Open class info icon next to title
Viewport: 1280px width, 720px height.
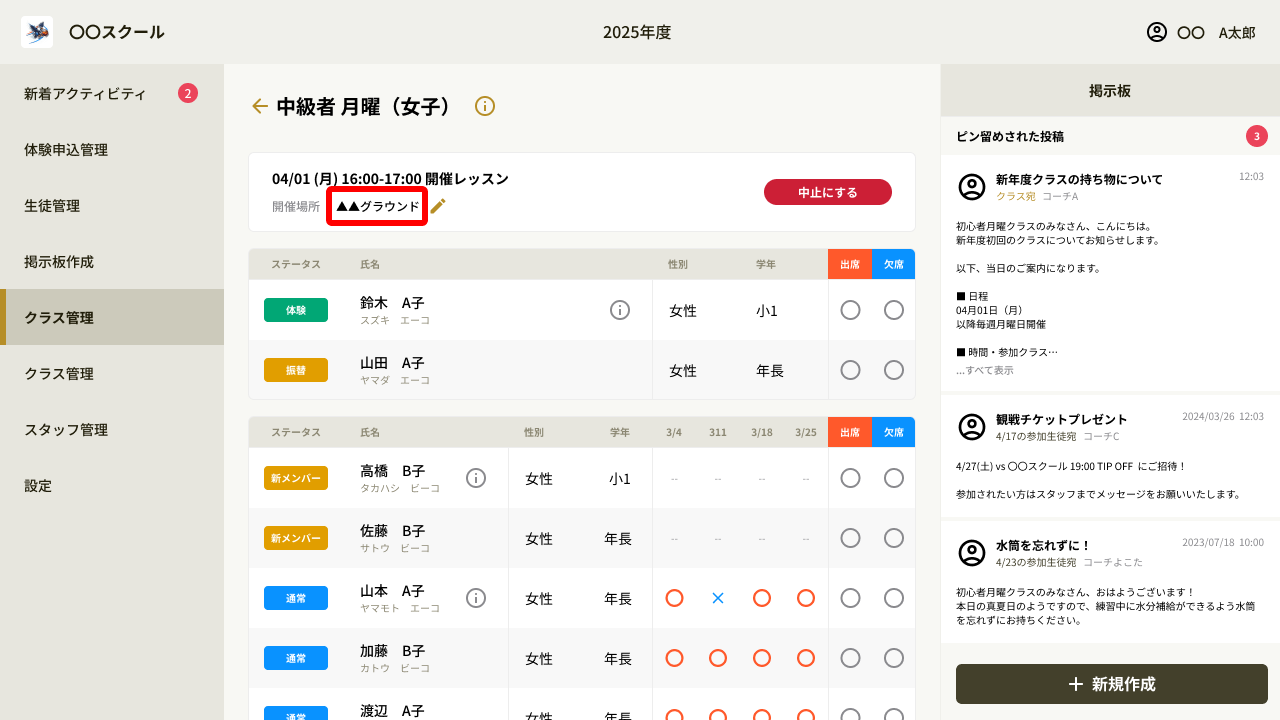tap(485, 106)
